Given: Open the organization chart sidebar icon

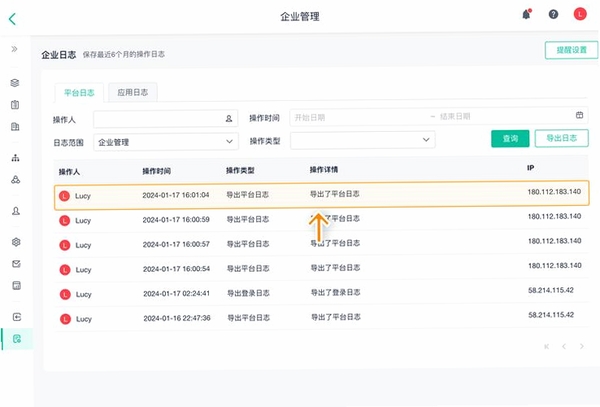Looking at the screenshot, I should [x=15, y=157].
